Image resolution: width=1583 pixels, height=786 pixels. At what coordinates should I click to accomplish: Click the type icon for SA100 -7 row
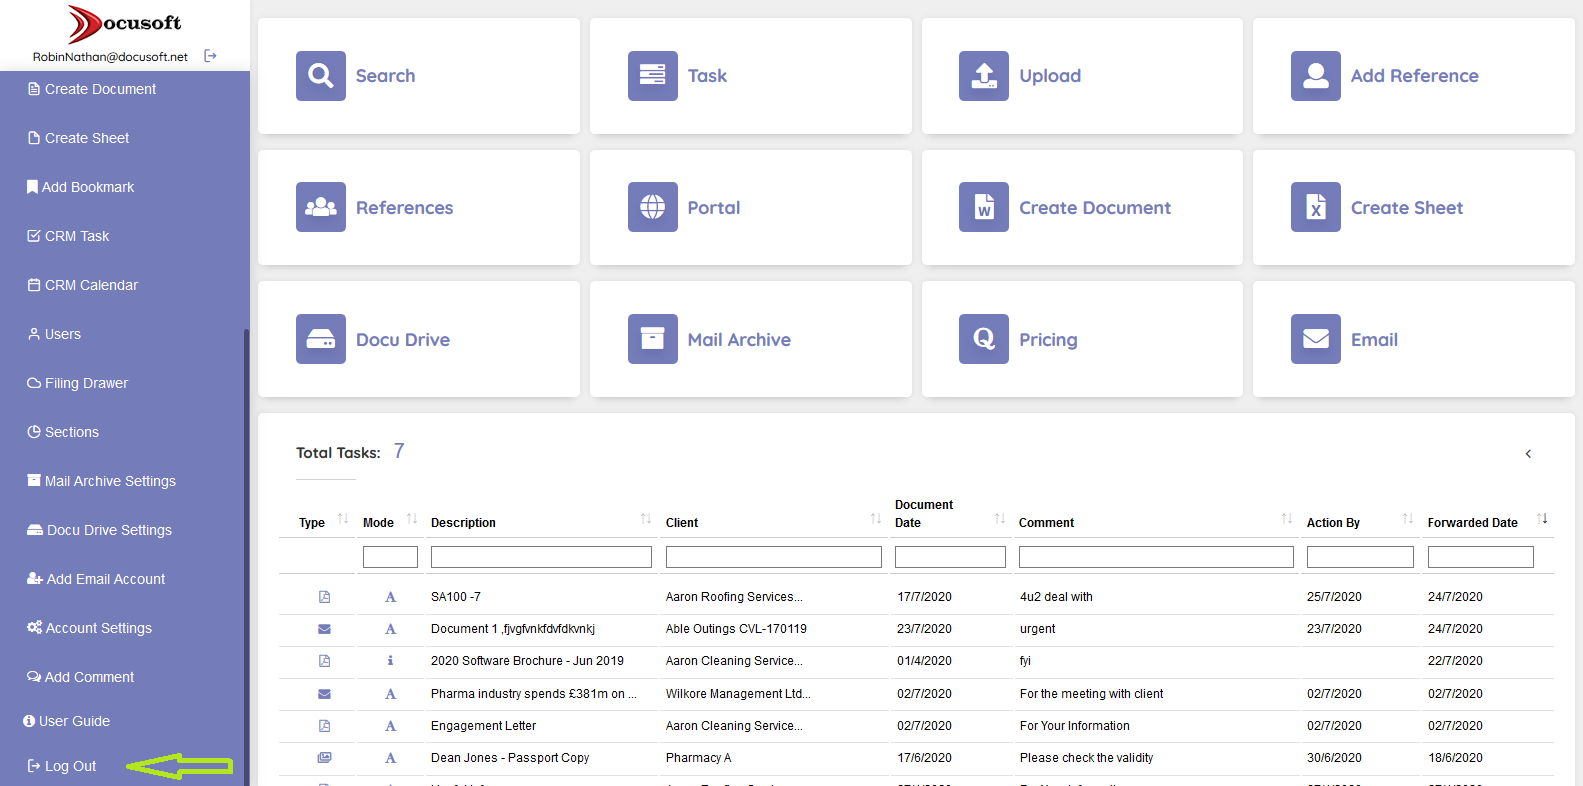tap(324, 597)
